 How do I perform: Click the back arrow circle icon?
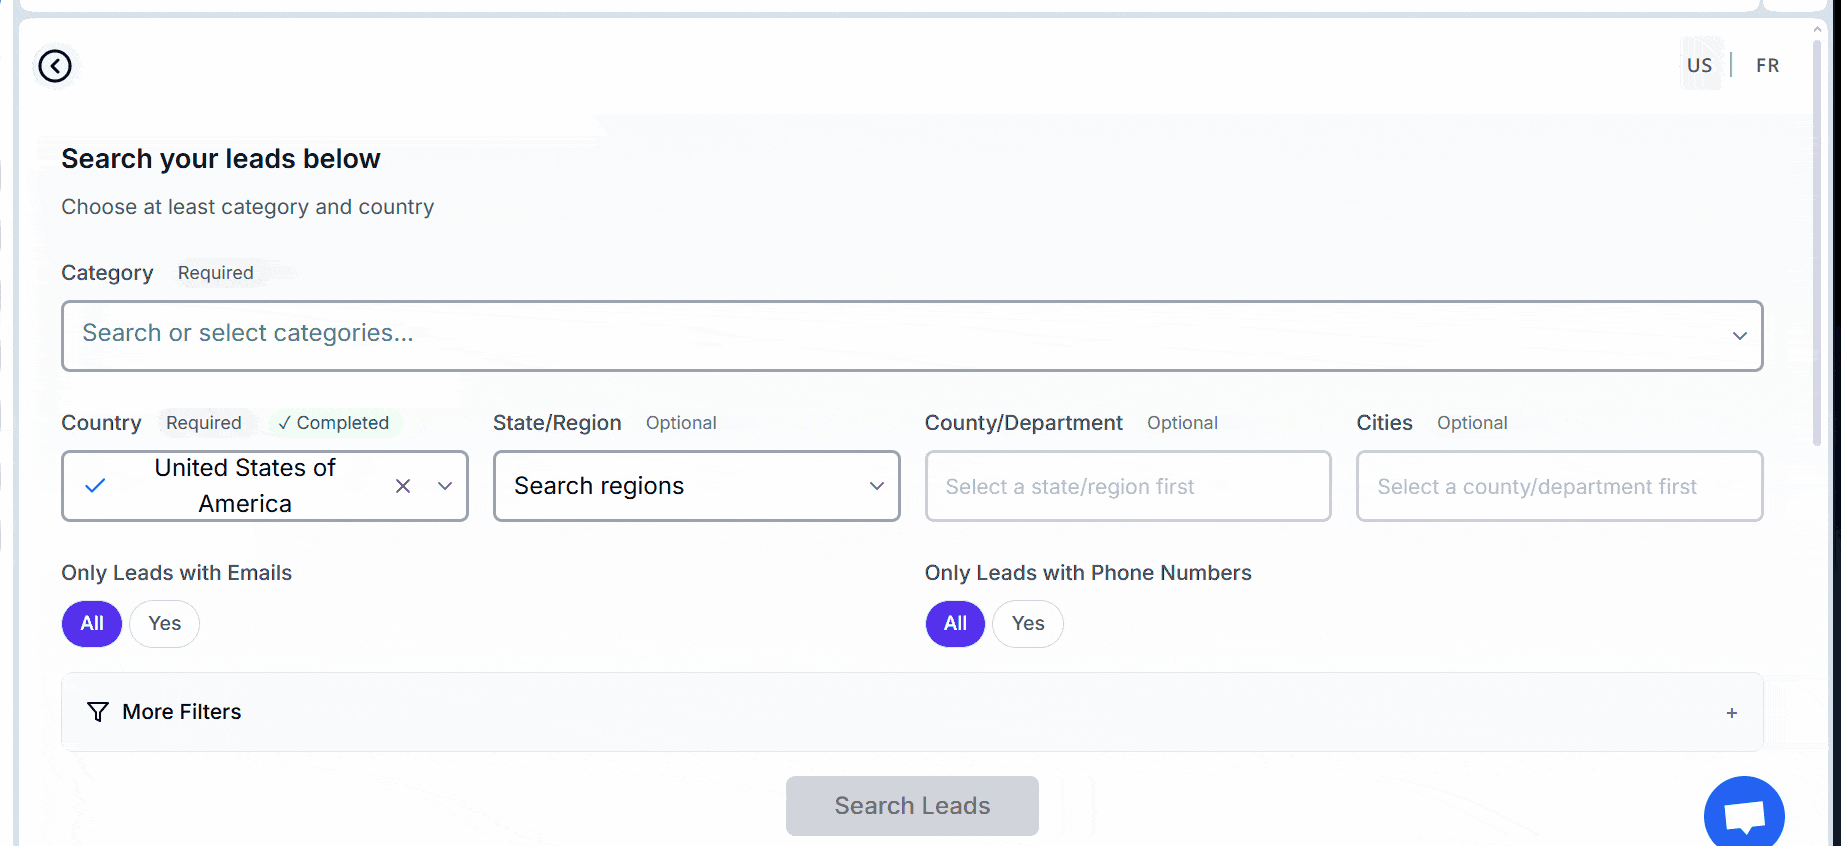(55, 66)
